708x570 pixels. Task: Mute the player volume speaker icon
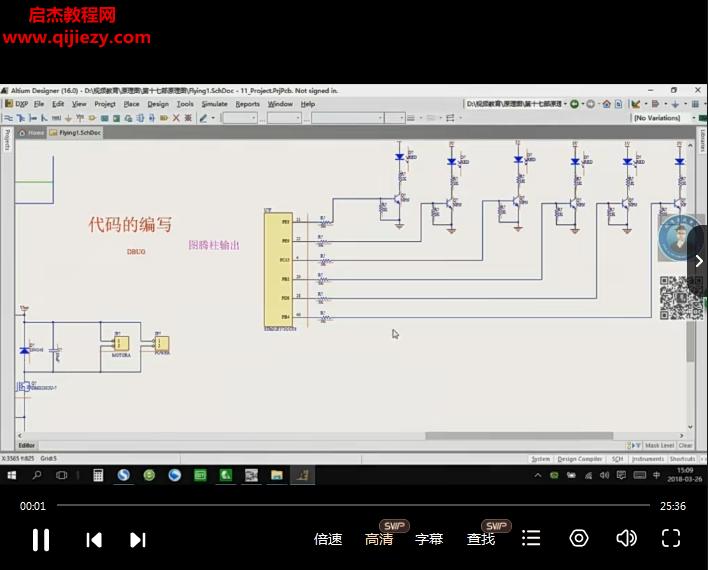(626, 538)
